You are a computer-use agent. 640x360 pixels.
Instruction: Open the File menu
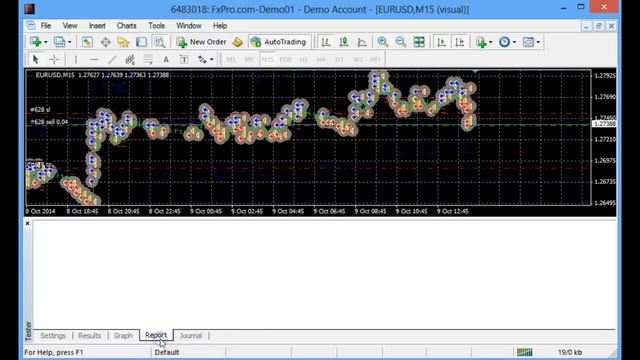(46, 26)
